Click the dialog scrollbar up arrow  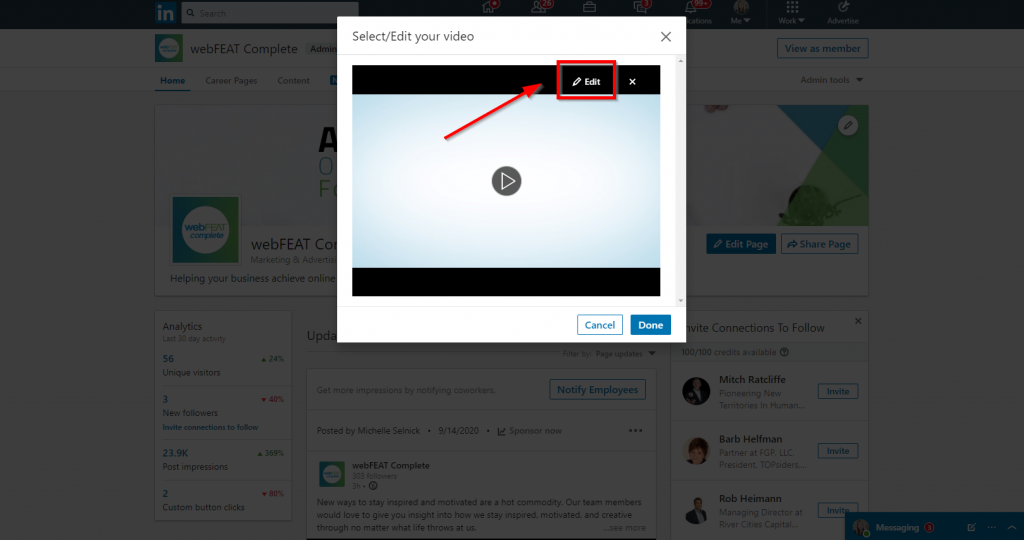coord(680,61)
